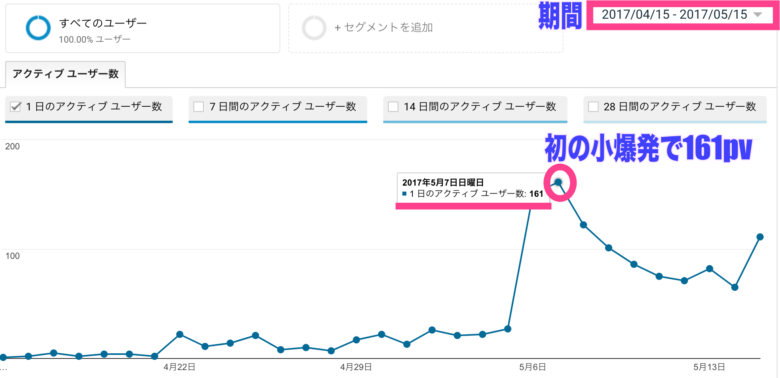Click the 4月29日 axis label
Viewport: 780px width, 378px height.
[356, 368]
